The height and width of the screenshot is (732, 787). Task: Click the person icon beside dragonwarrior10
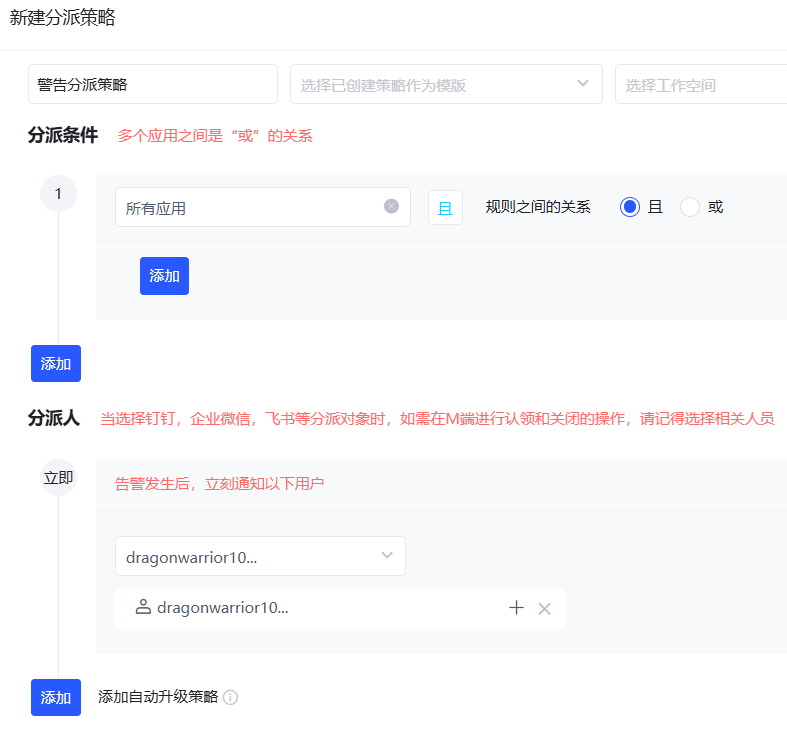click(x=143, y=607)
